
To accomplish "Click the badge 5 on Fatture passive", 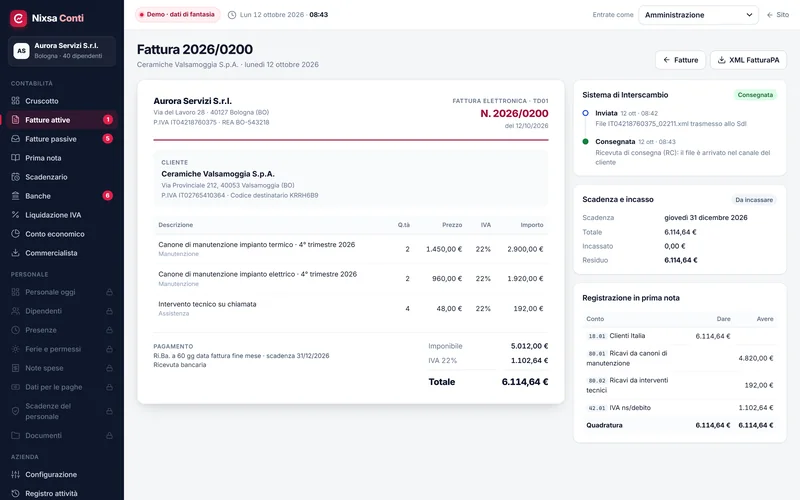I will pos(108,139).
